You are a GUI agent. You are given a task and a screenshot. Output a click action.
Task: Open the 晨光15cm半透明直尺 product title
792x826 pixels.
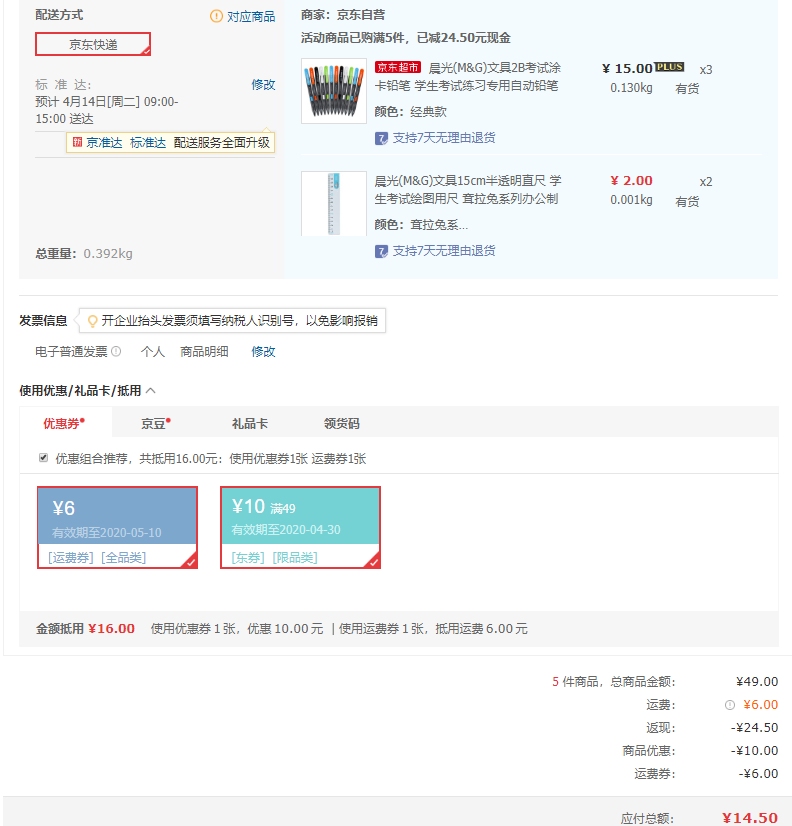468,190
